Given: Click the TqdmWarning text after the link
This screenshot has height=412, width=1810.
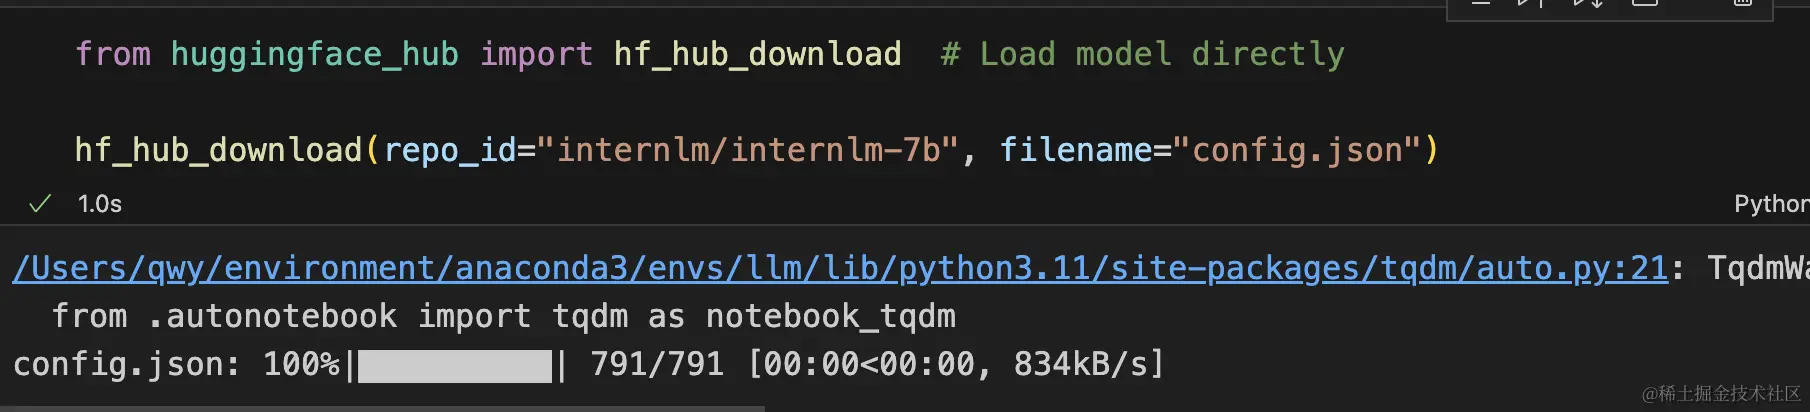Looking at the screenshot, I should tap(1757, 268).
